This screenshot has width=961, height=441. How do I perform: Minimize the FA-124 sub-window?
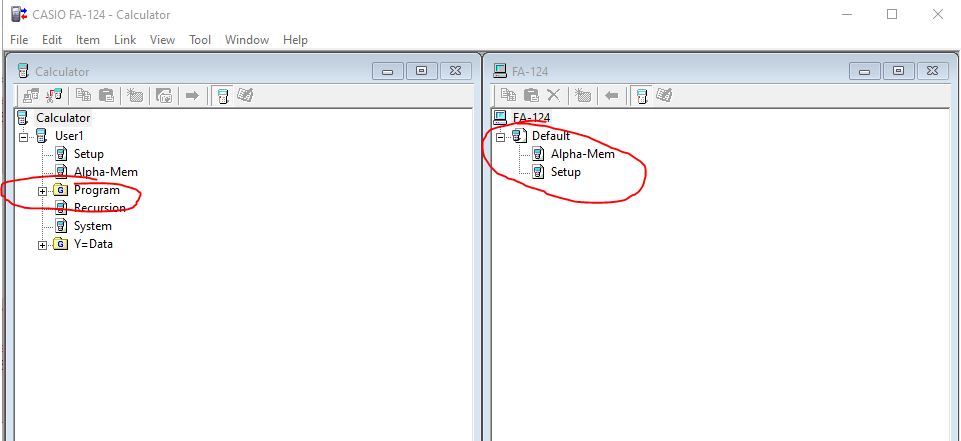tap(865, 71)
